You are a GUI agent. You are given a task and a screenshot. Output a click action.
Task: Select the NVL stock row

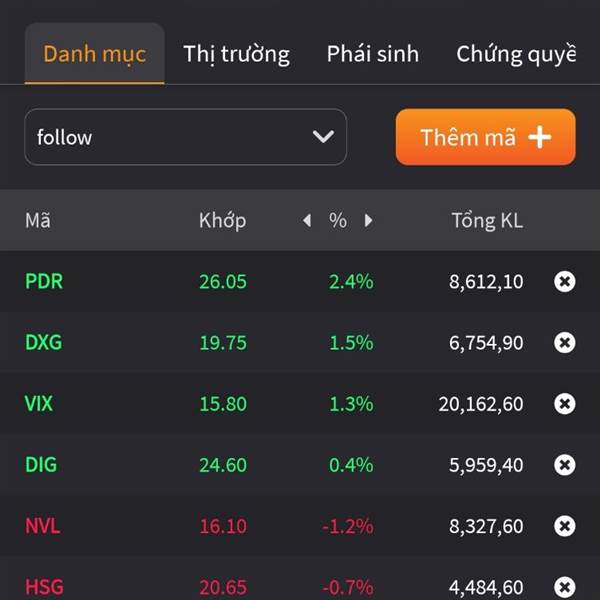[300, 526]
